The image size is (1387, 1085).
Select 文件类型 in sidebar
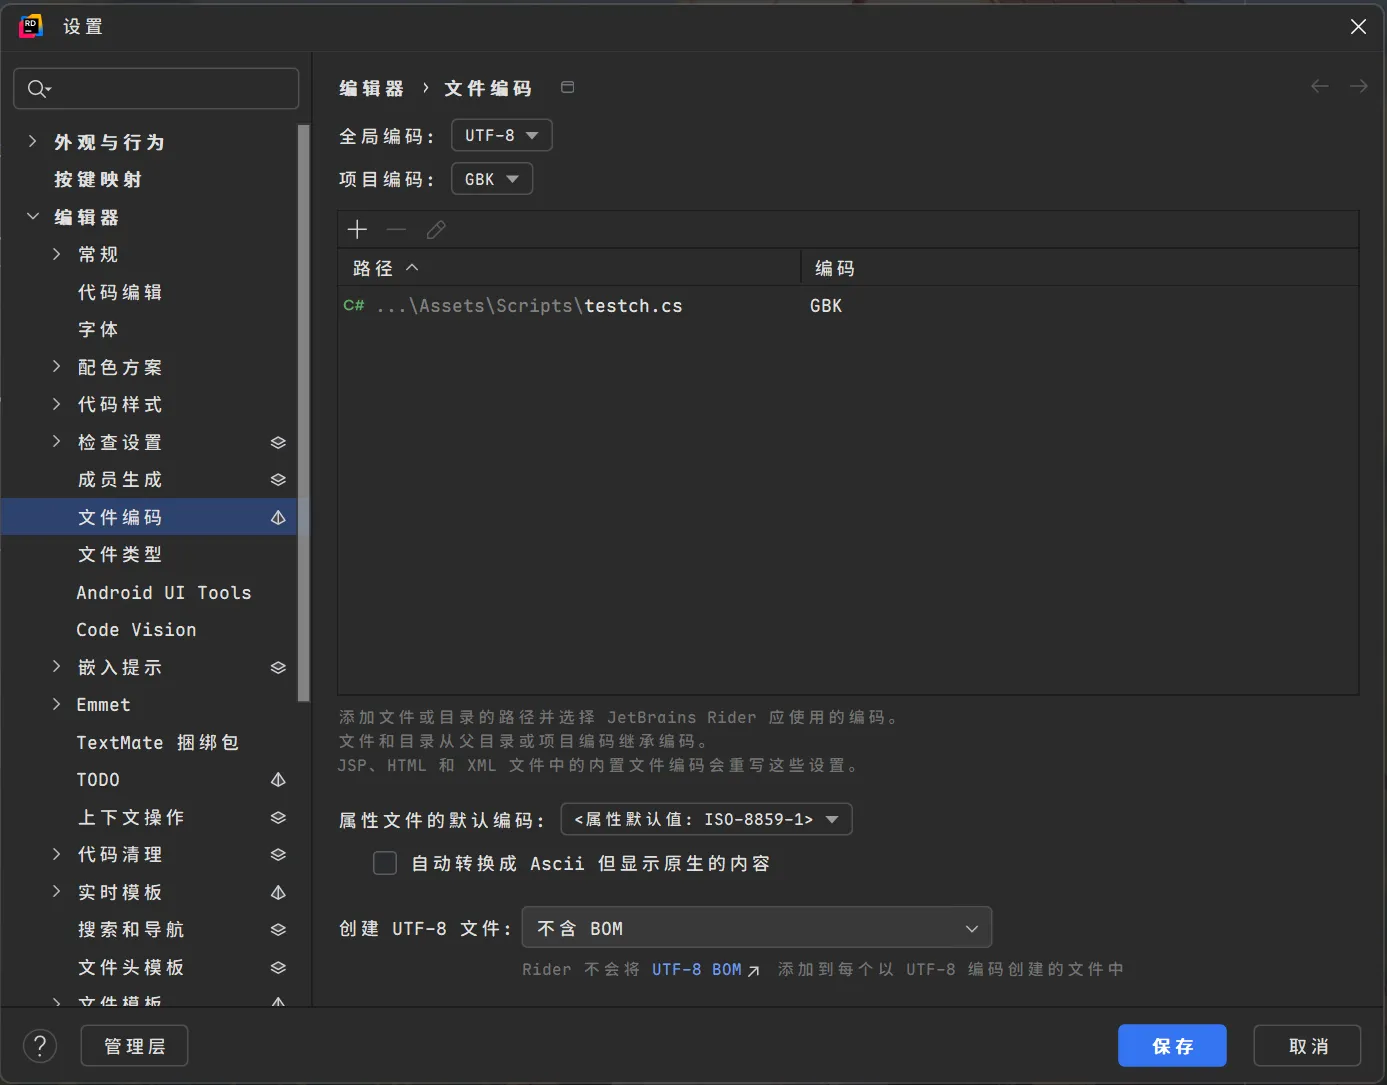(120, 554)
